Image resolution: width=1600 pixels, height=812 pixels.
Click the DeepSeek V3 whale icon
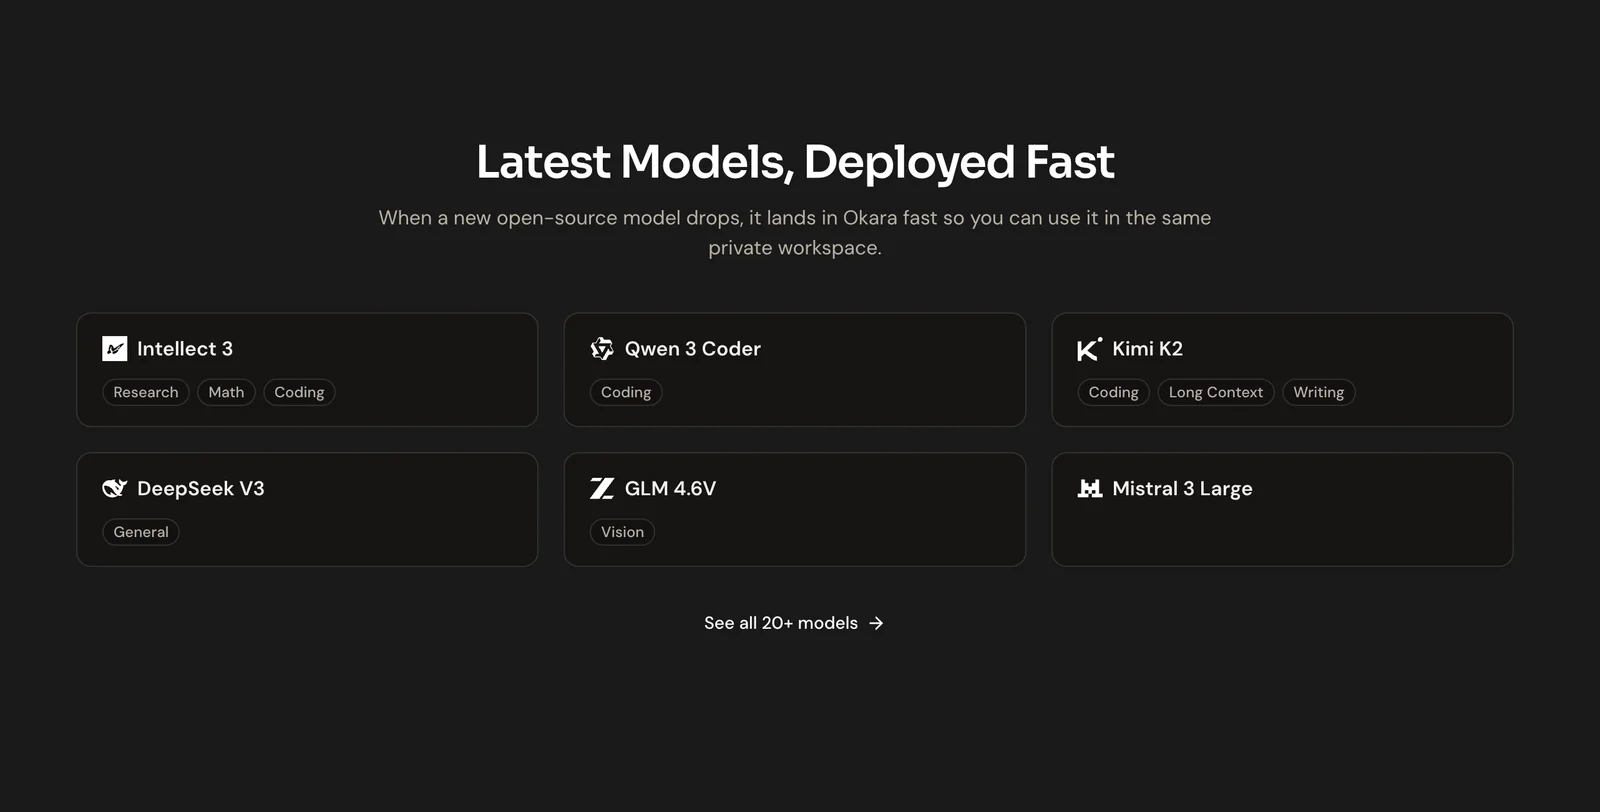[115, 488]
